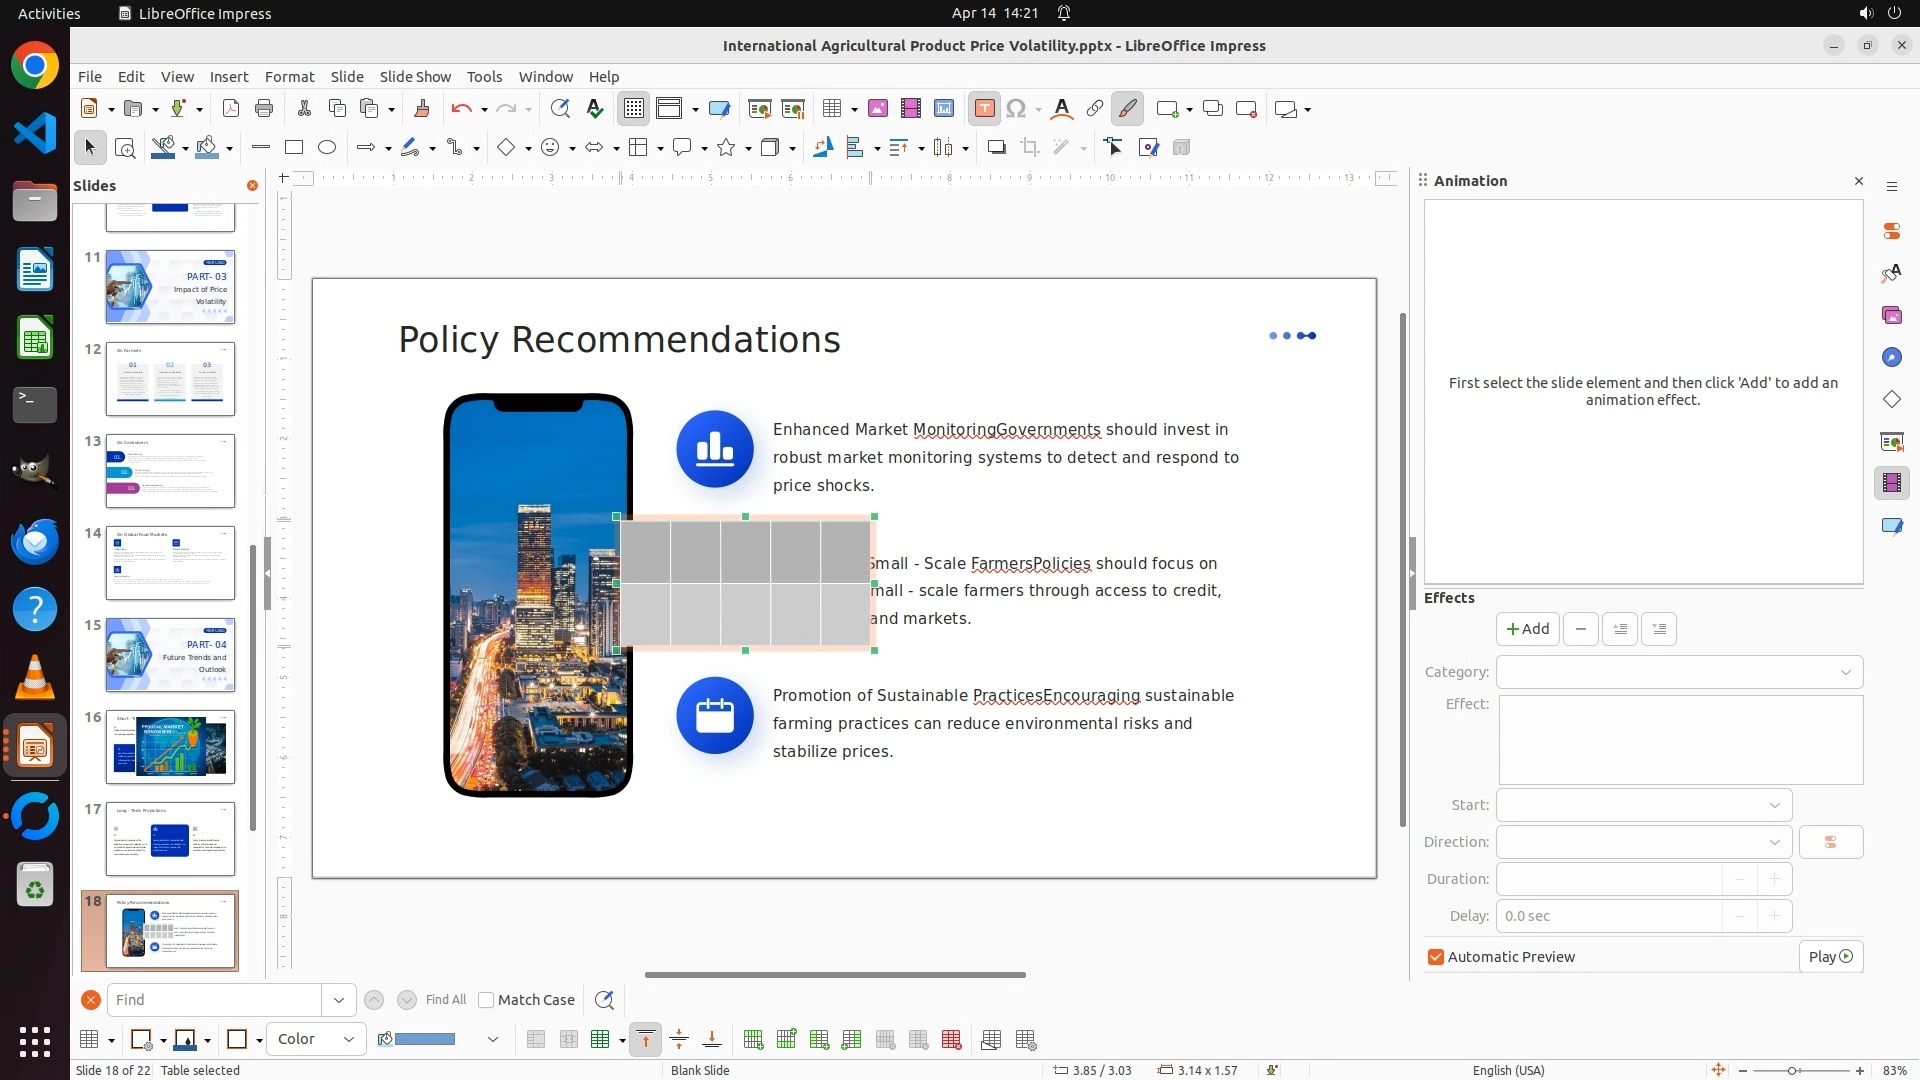The image size is (1920, 1080).
Task: Click the Export as PDF icon
Action: pyautogui.click(x=231, y=109)
